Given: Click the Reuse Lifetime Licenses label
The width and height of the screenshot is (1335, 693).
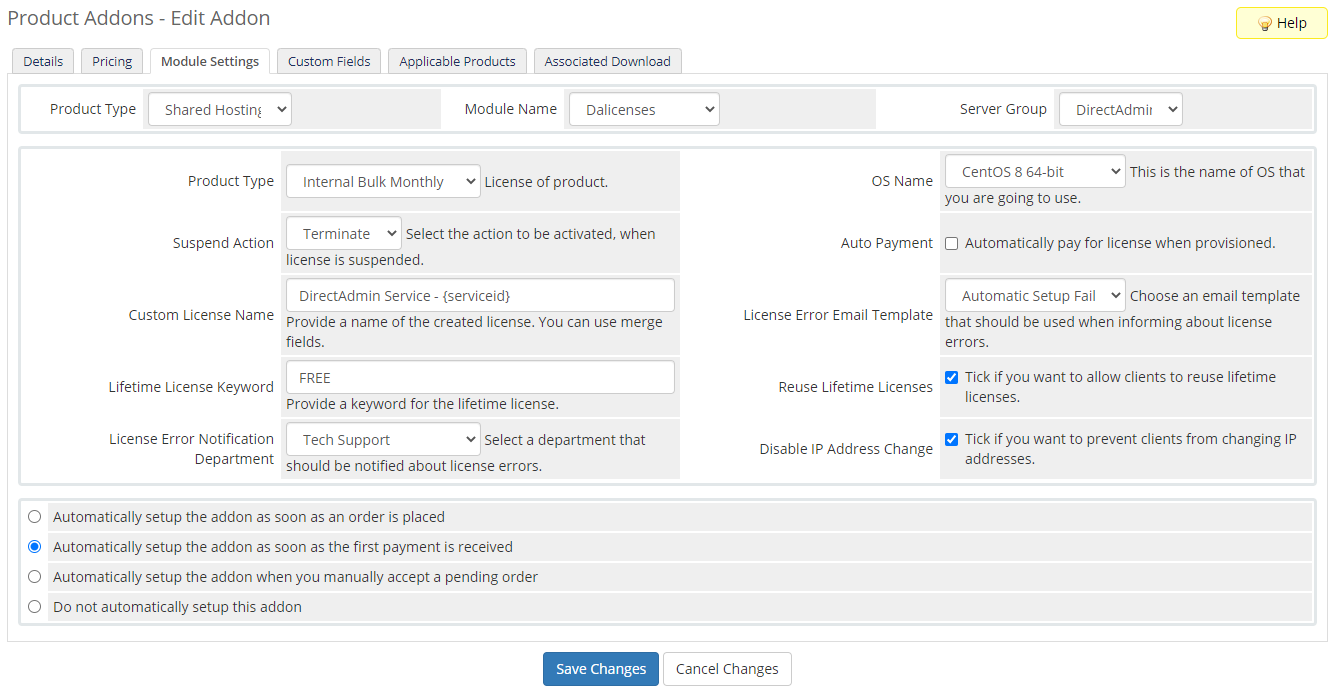Looking at the screenshot, I should tap(856, 387).
